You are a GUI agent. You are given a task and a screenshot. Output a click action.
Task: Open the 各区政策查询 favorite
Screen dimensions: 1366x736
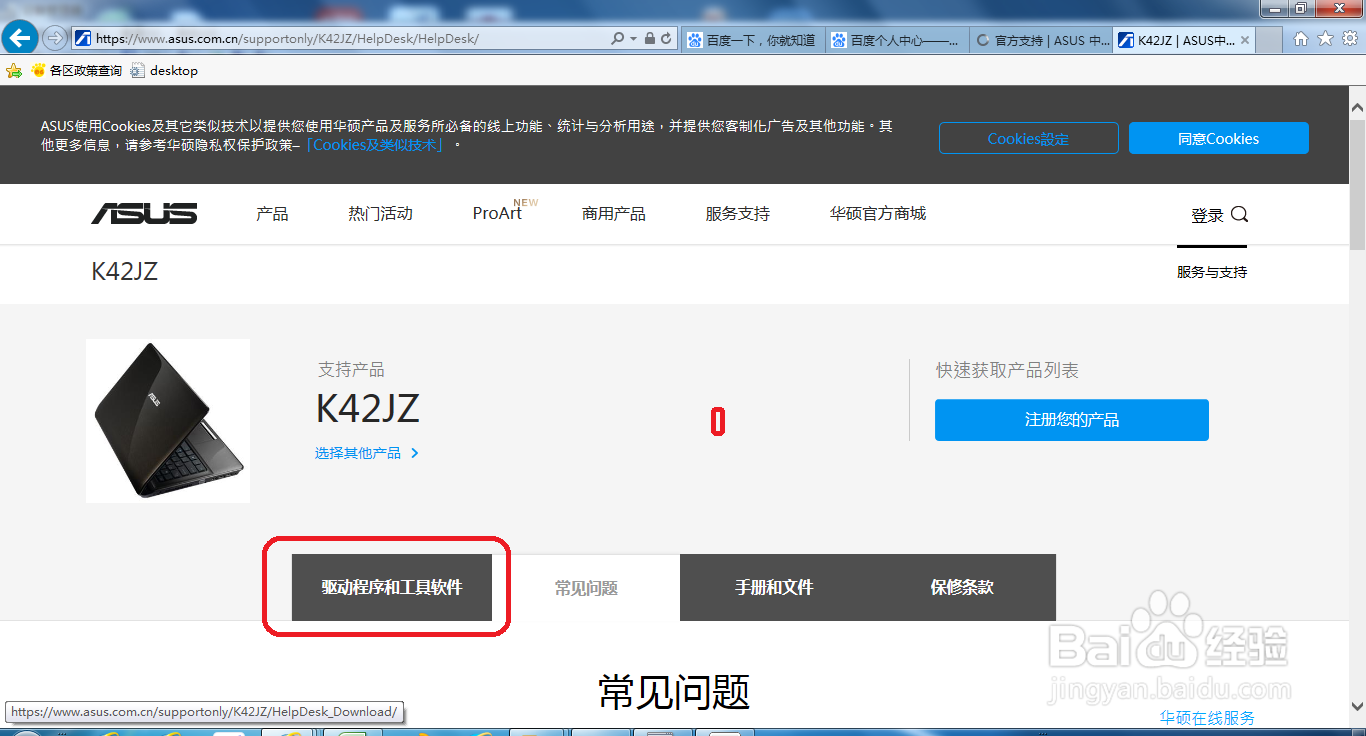pyautogui.click(x=76, y=71)
